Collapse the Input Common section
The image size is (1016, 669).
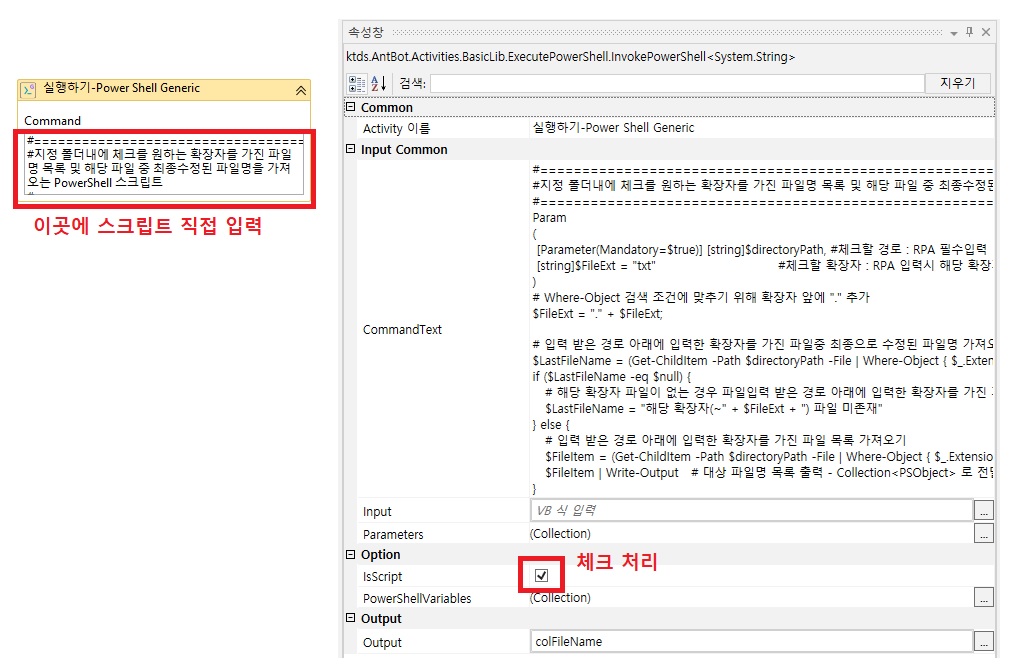tap(350, 150)
